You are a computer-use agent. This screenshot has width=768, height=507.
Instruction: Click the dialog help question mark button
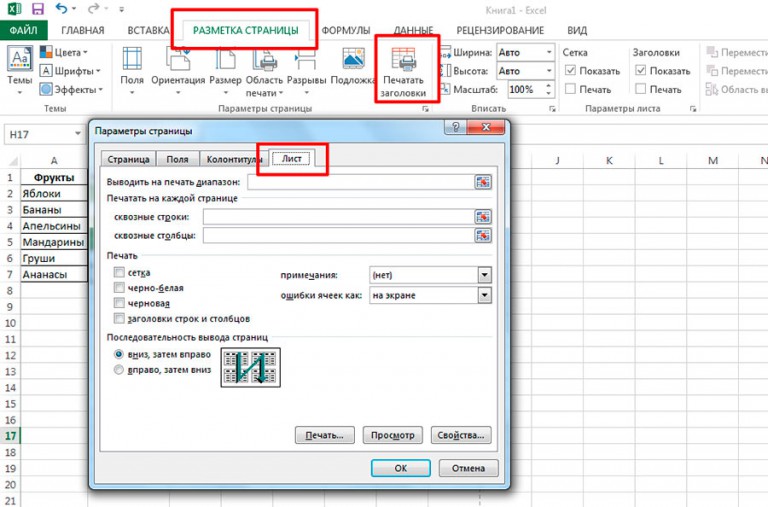(x=456, y=127)
